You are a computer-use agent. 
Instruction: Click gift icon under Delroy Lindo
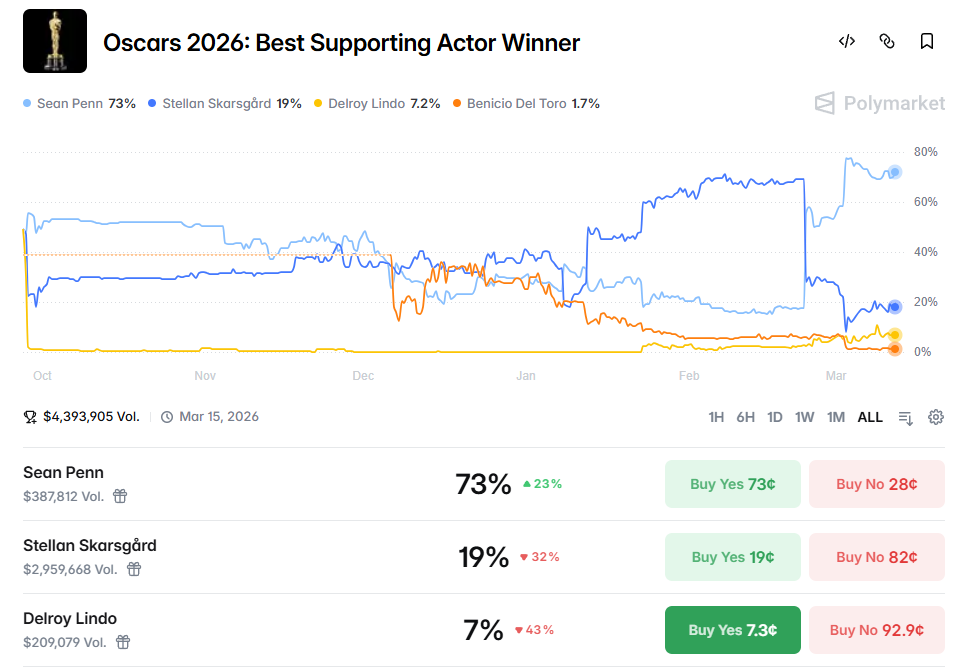tap(123, 642)
